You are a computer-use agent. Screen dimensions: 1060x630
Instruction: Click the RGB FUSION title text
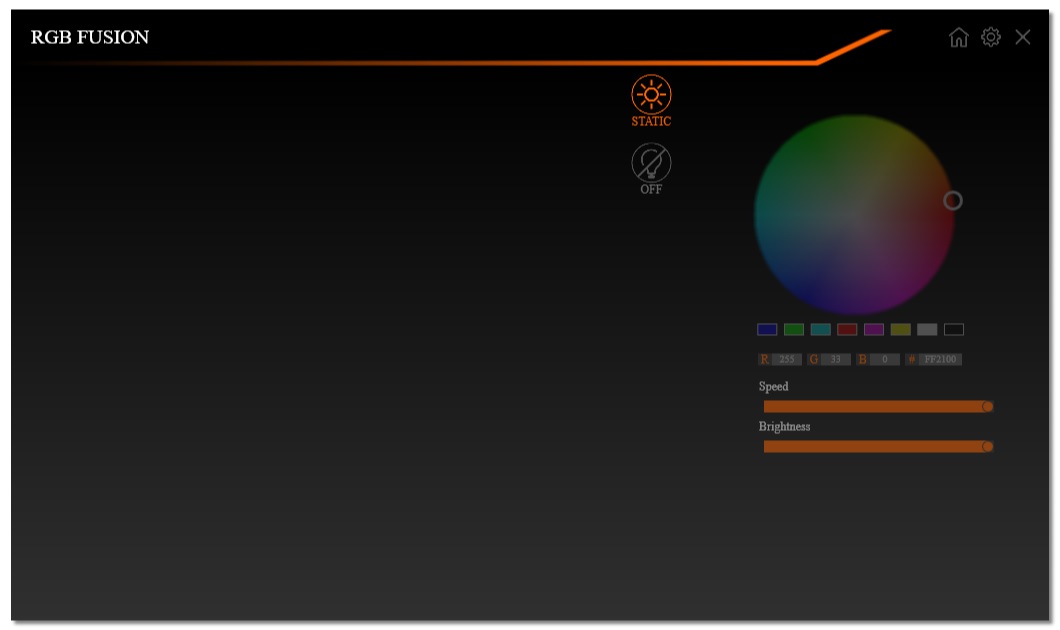pos(90,37)
